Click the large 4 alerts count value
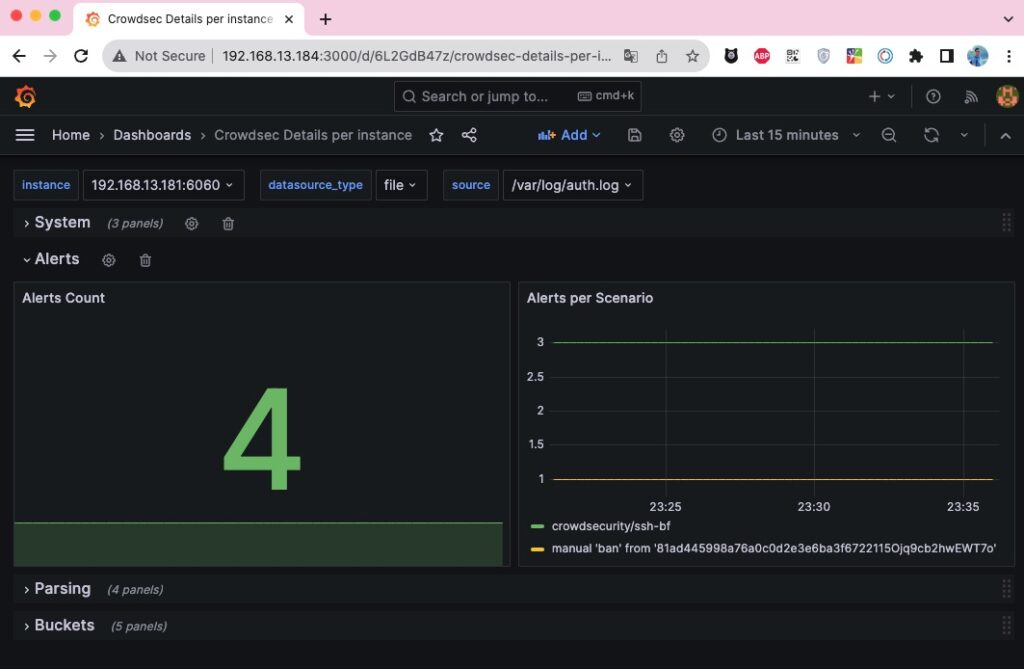The height and width of the screenshot is (669, 1024). point(262,438)
